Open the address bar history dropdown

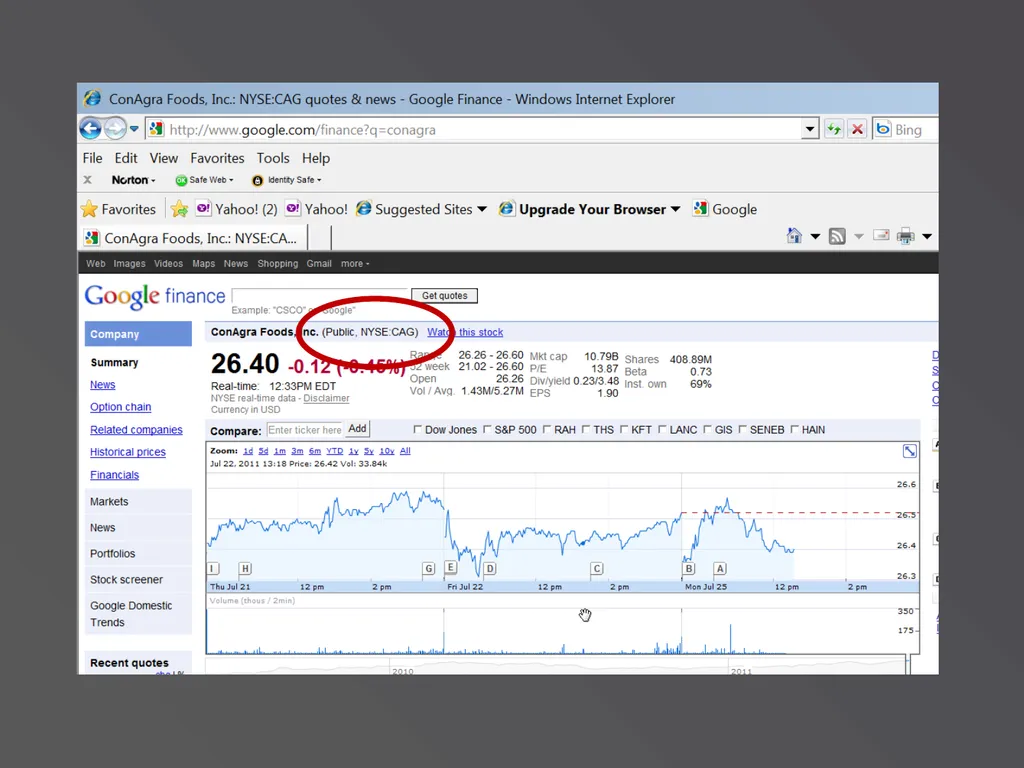[810, 129]
